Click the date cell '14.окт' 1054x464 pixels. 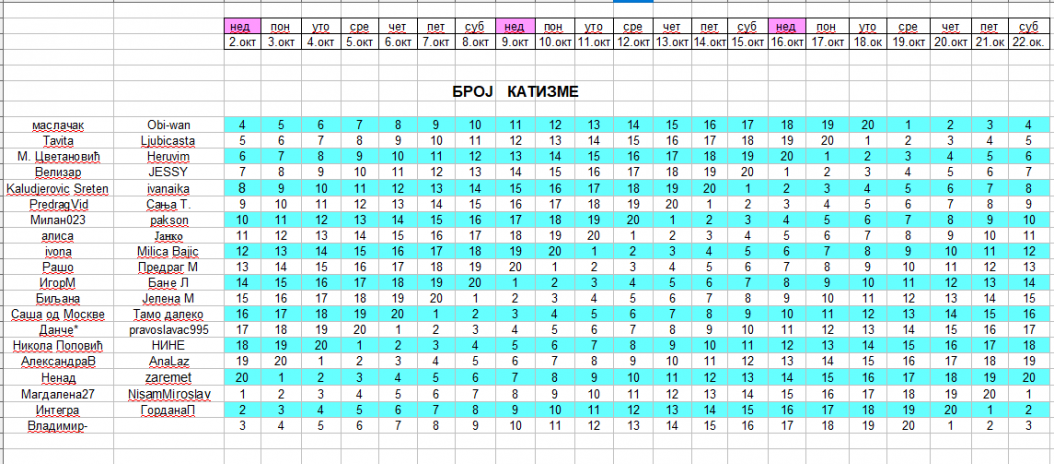coord(708,42)
